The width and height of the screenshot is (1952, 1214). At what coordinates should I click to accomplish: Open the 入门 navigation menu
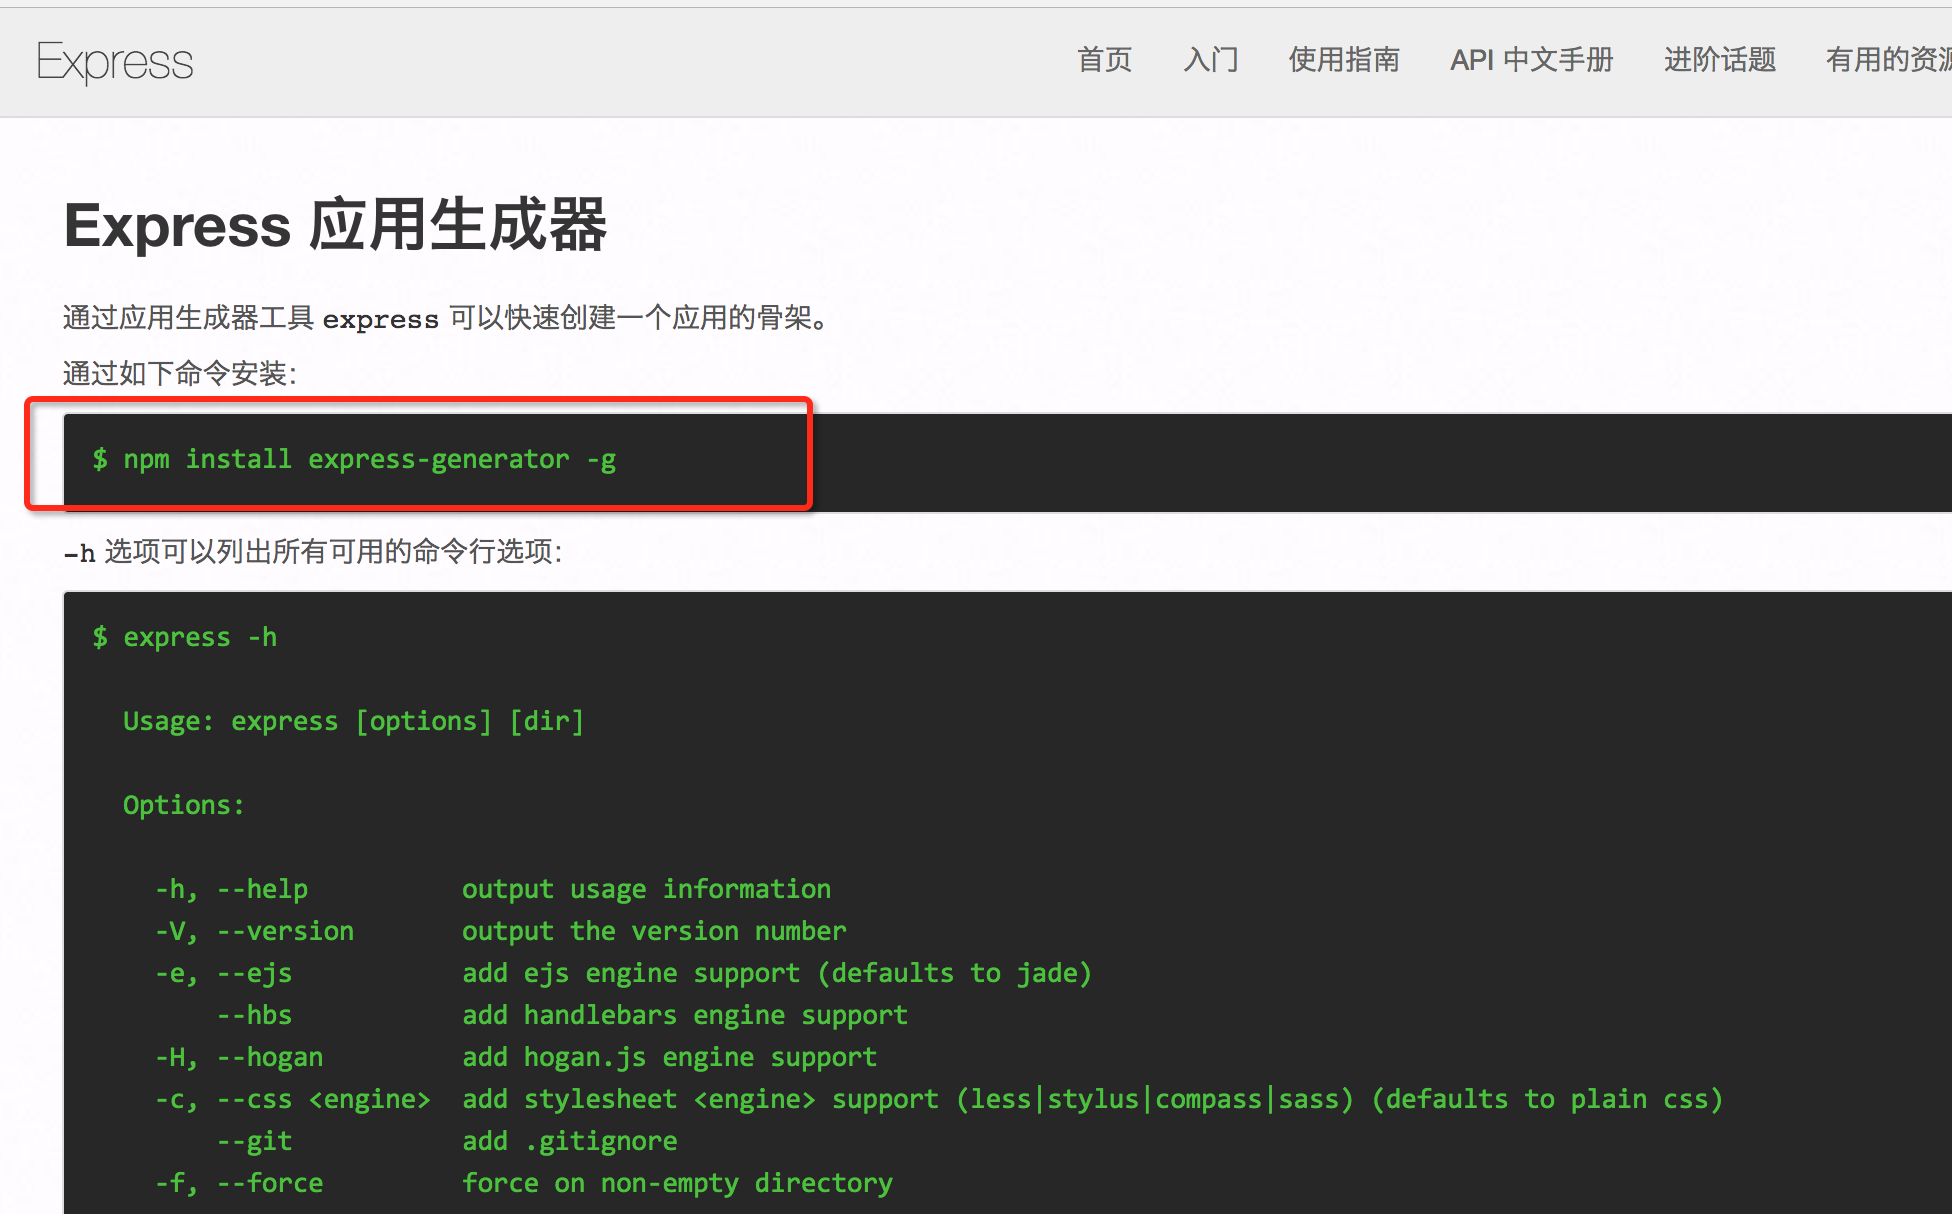[1210, 60]
